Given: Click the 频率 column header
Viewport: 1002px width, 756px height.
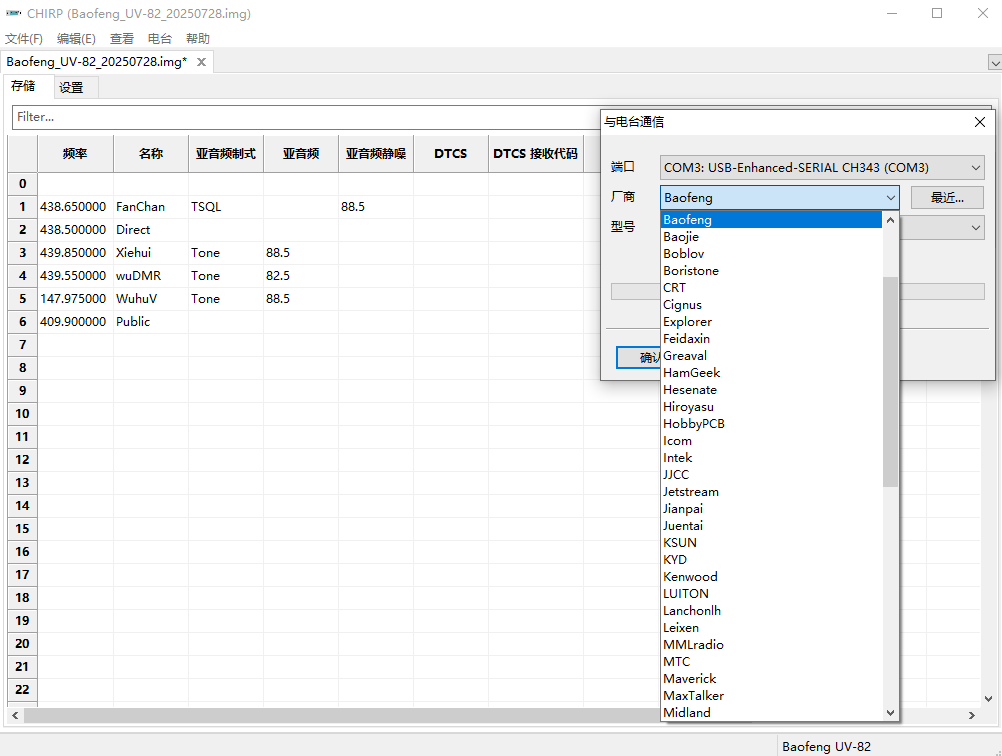Looking at the screenshot, I should pyautogui.click(x=75, y=153).
